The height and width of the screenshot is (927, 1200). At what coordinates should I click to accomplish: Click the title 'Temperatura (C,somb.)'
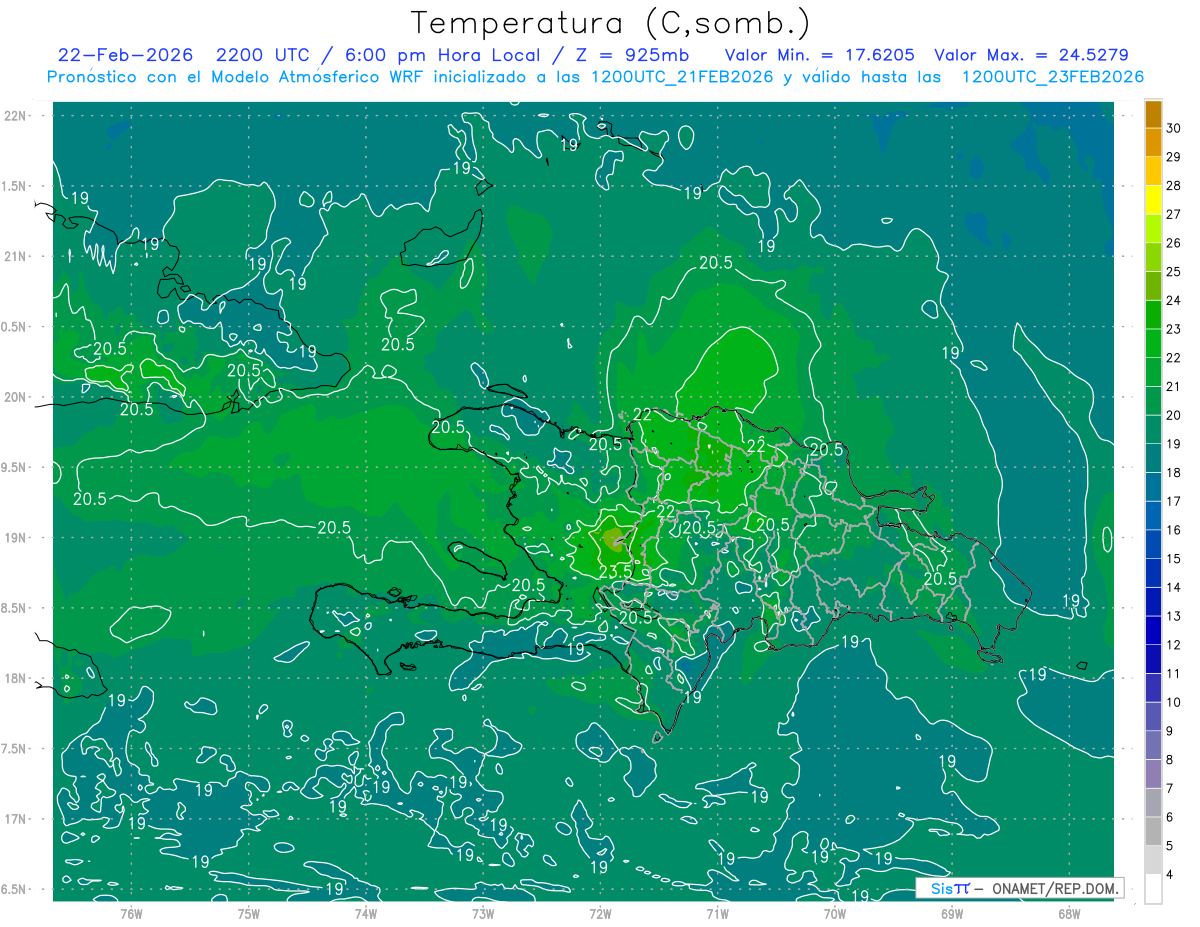pos(610,23)
